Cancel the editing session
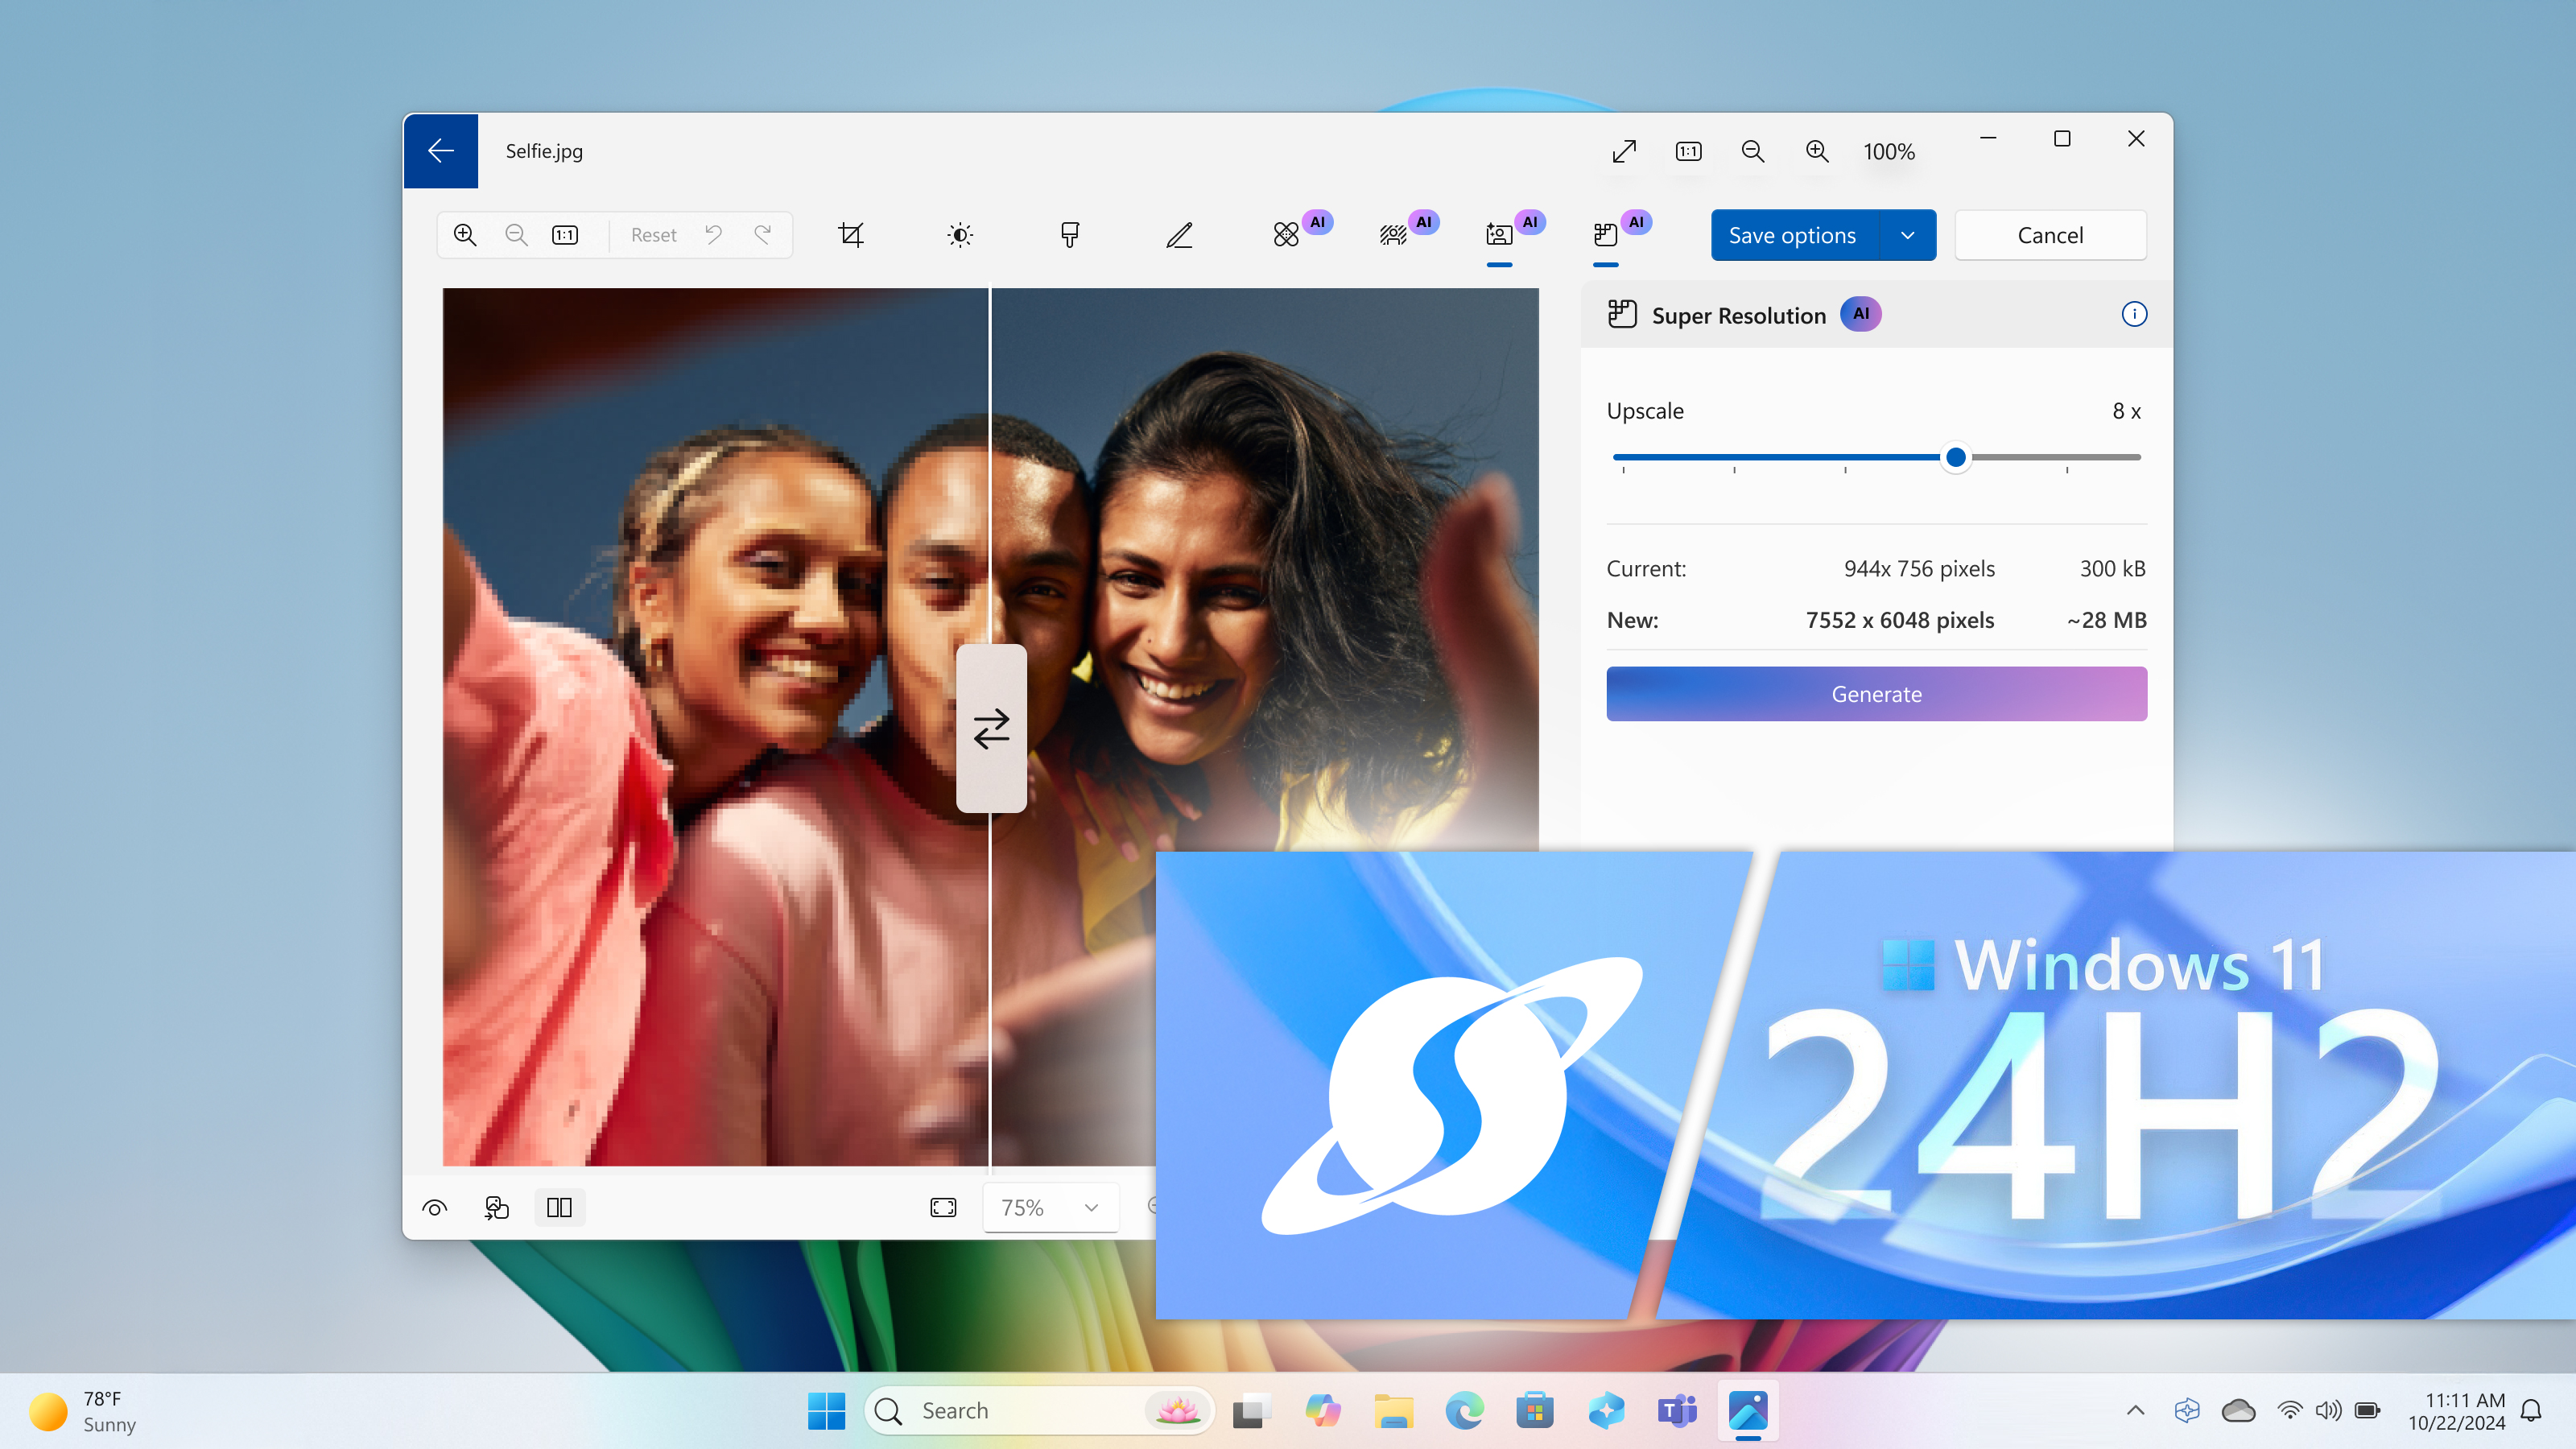This screenshot has width=2576, height=1449. (x=2050, y=235)
